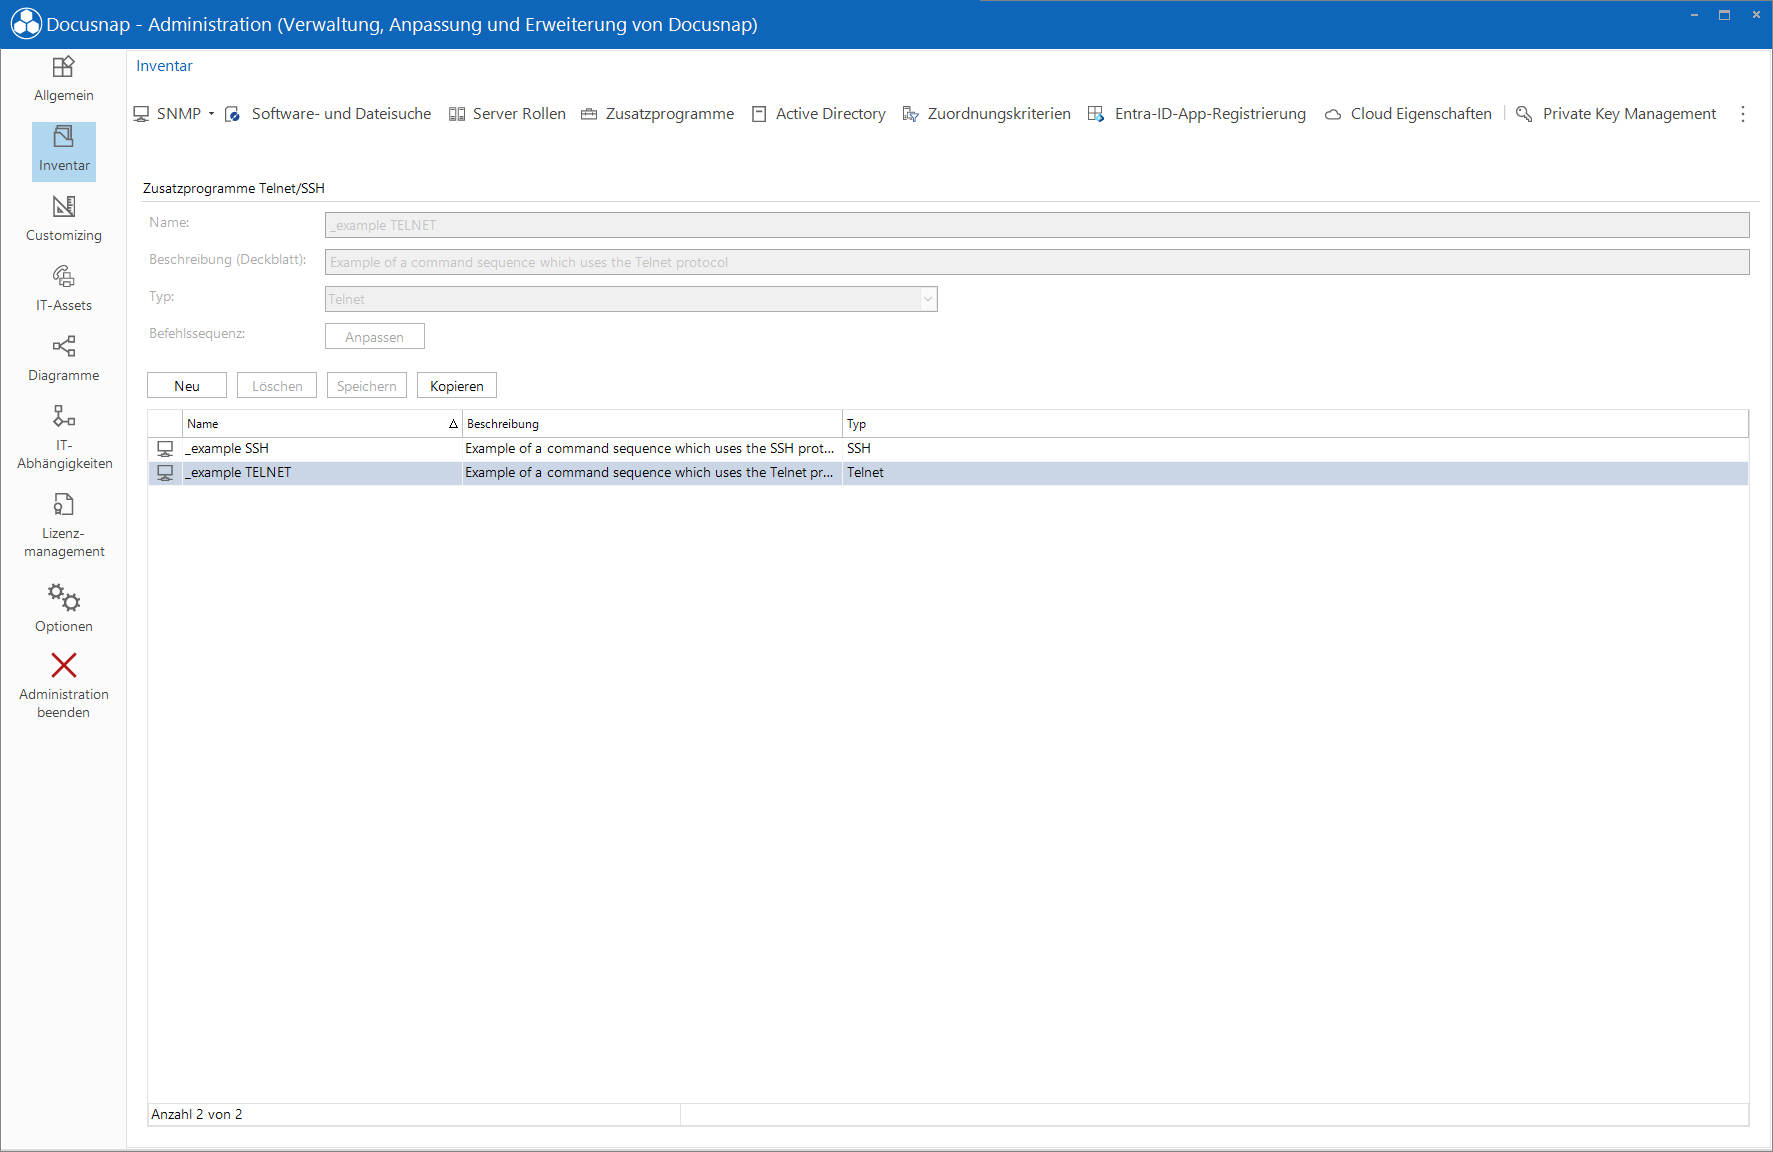Open Zuordnungskriterien in toolbar

(986, 114)
